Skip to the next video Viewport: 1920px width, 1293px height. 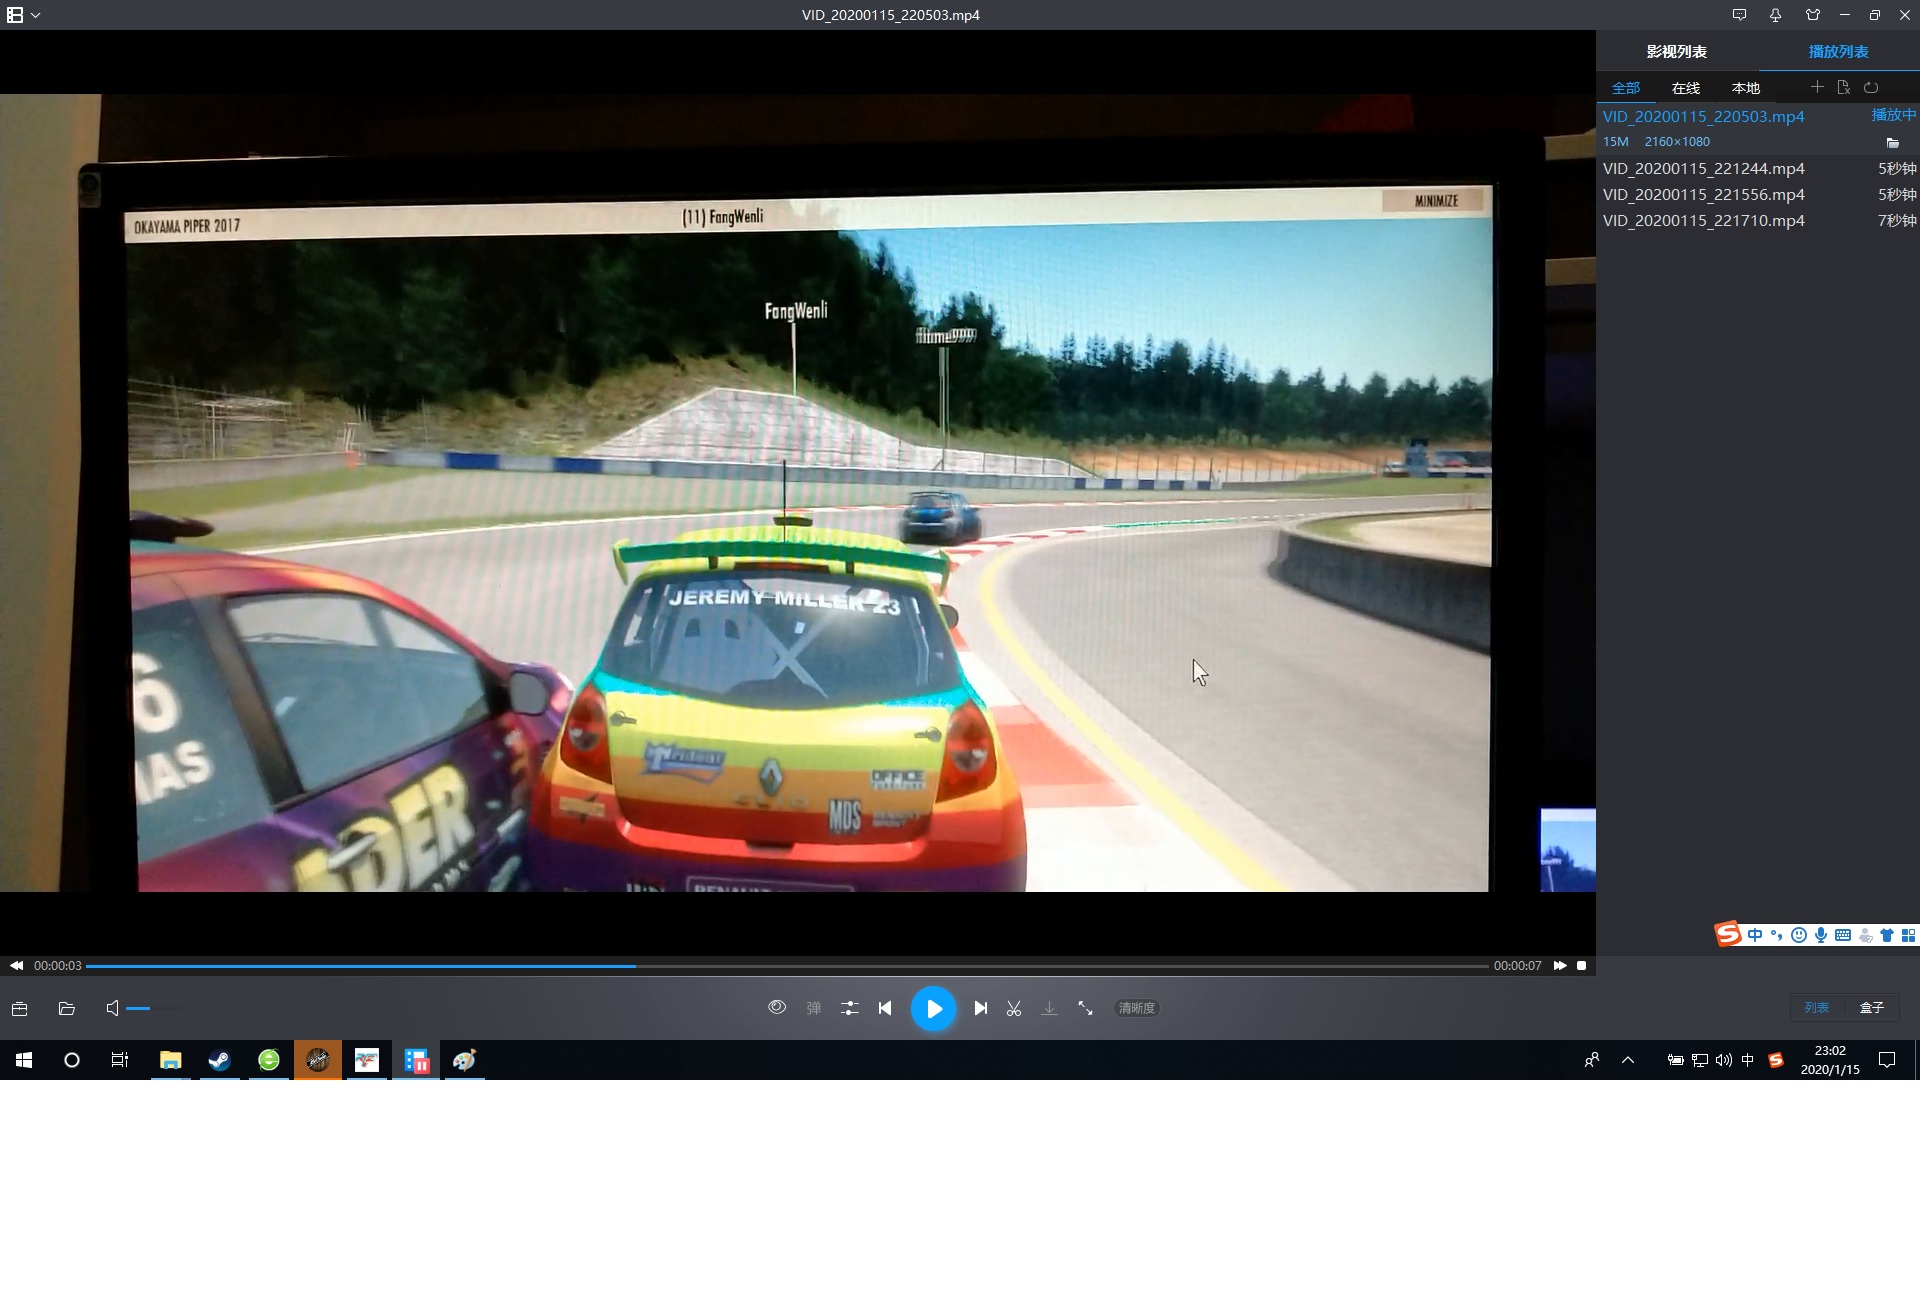(981, 1009)
